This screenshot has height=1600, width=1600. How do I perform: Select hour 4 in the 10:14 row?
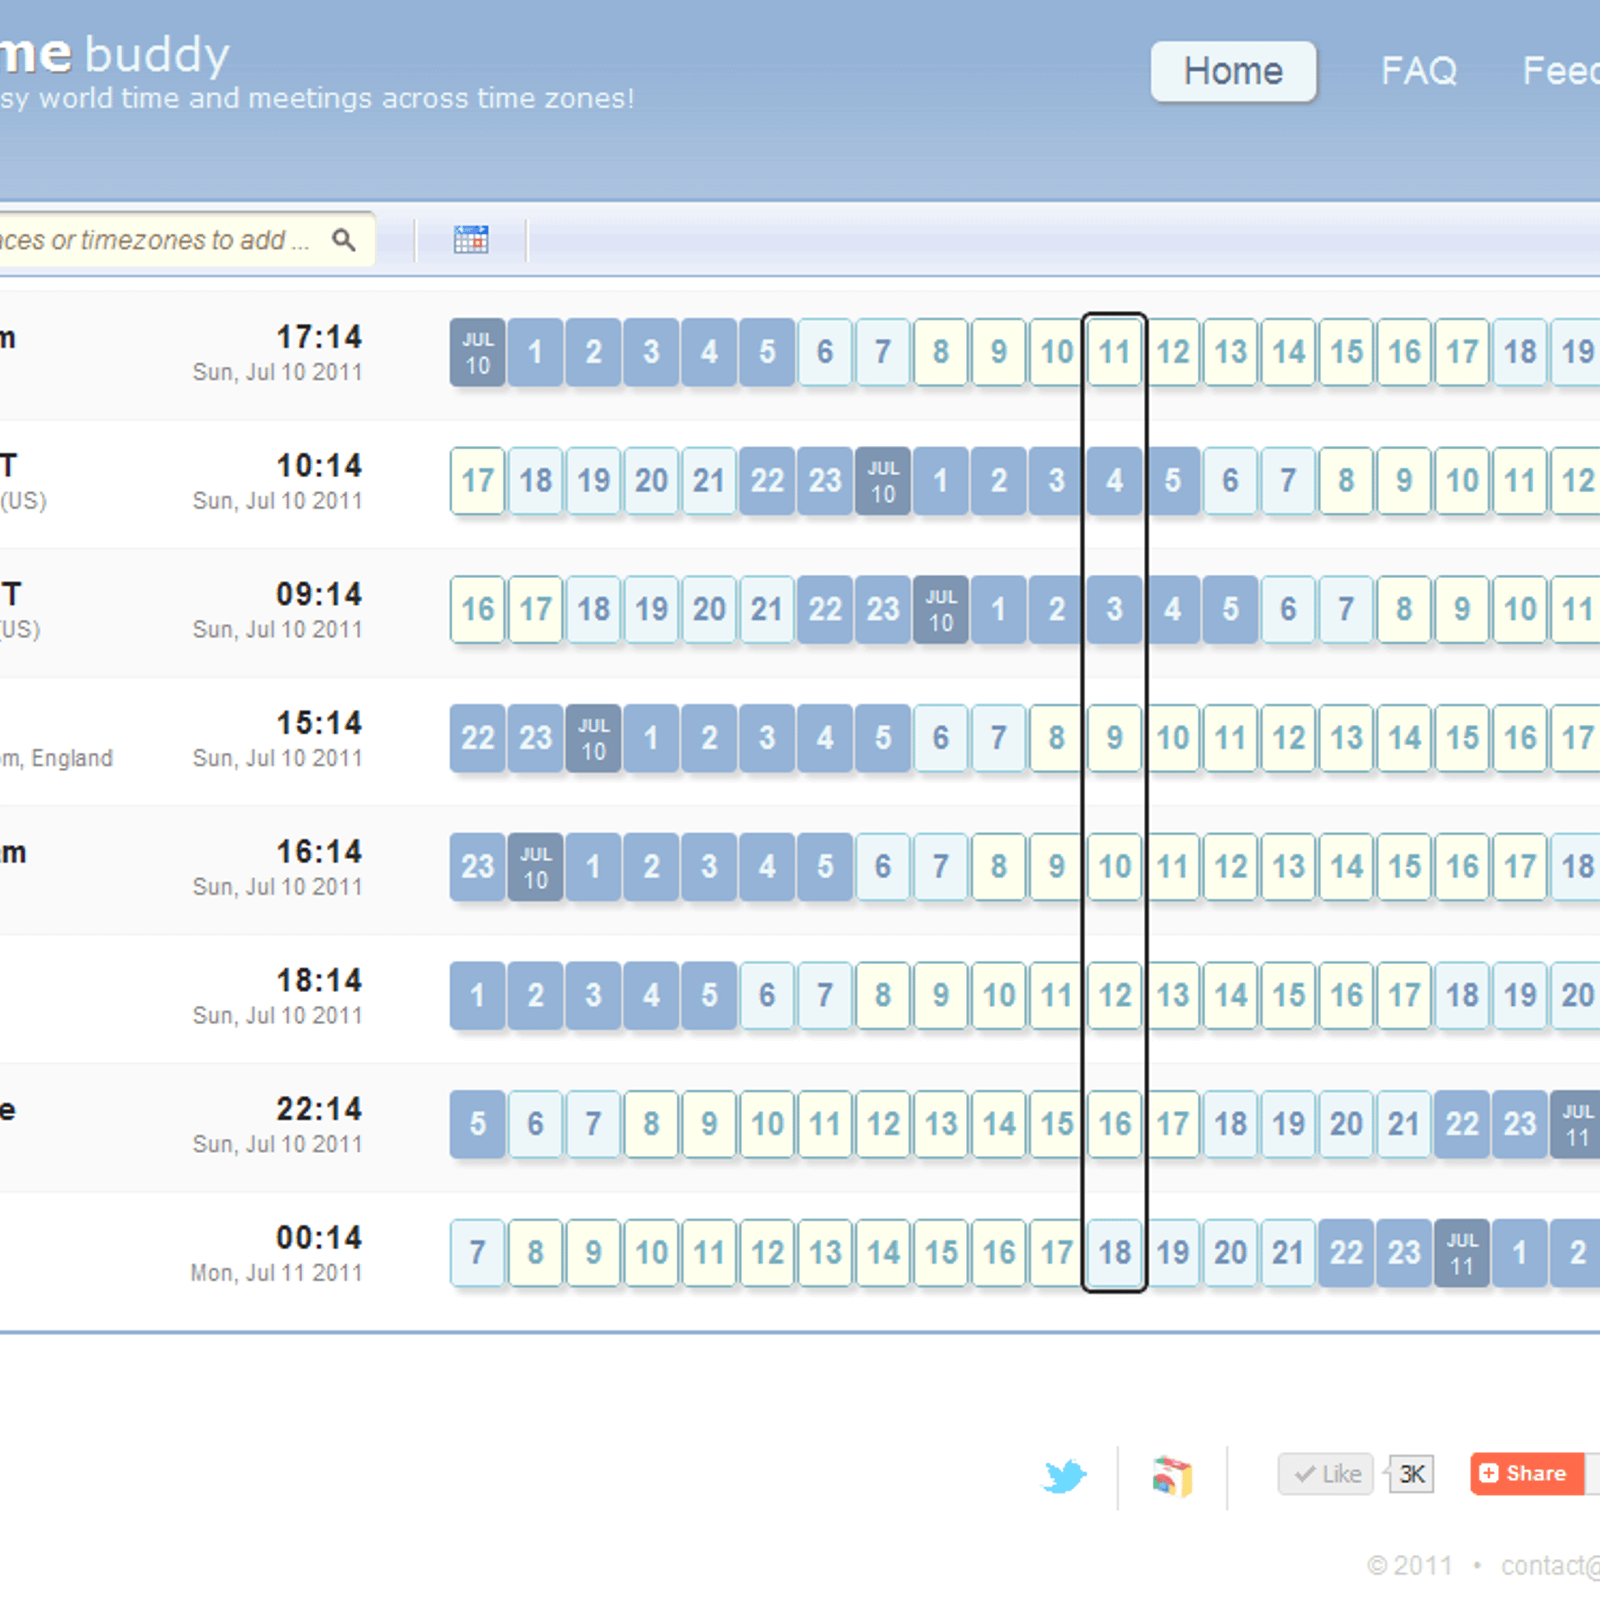tap(1114, 481)
